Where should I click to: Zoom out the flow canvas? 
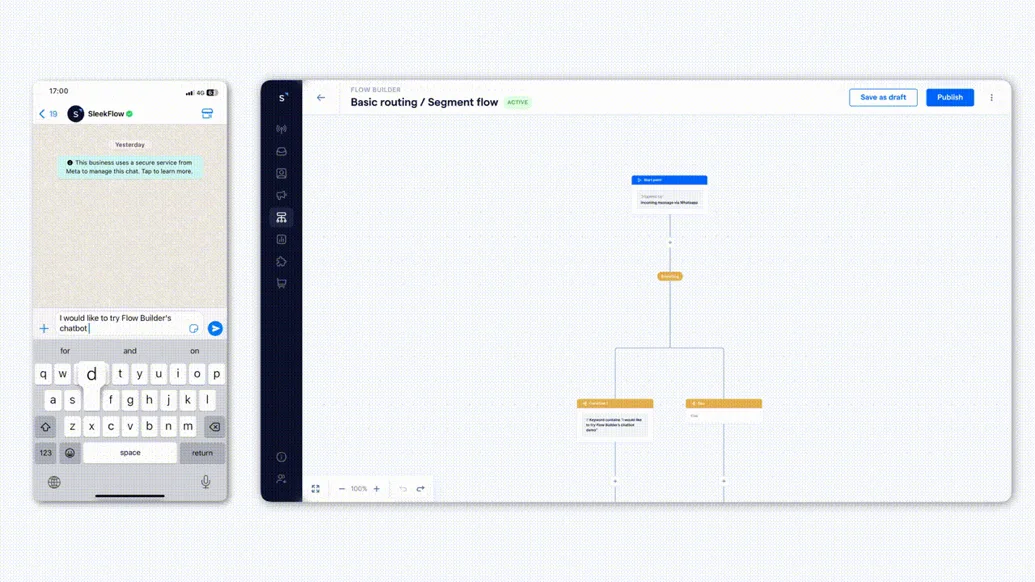tap(342, 489)
